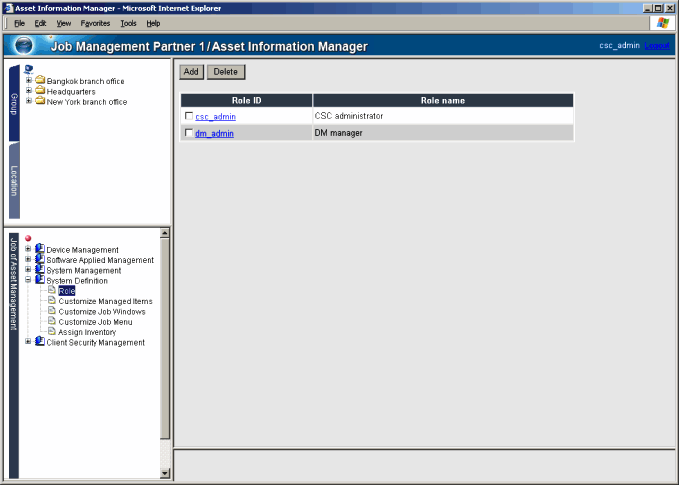Viewport: 679px width, 485px height.
Task: Select Customize Job Menu tree item
Action: click(x=95, y=322)
